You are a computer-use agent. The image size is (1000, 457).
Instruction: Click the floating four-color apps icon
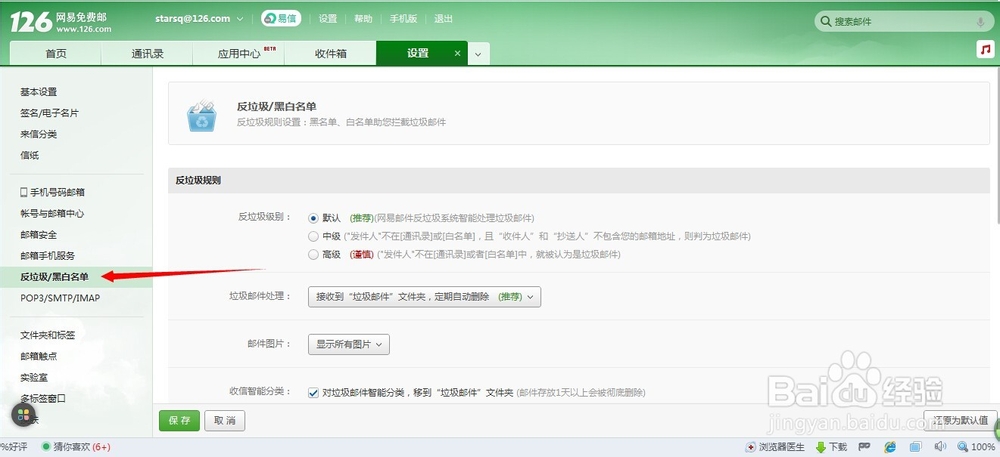[x=24, y=415]
